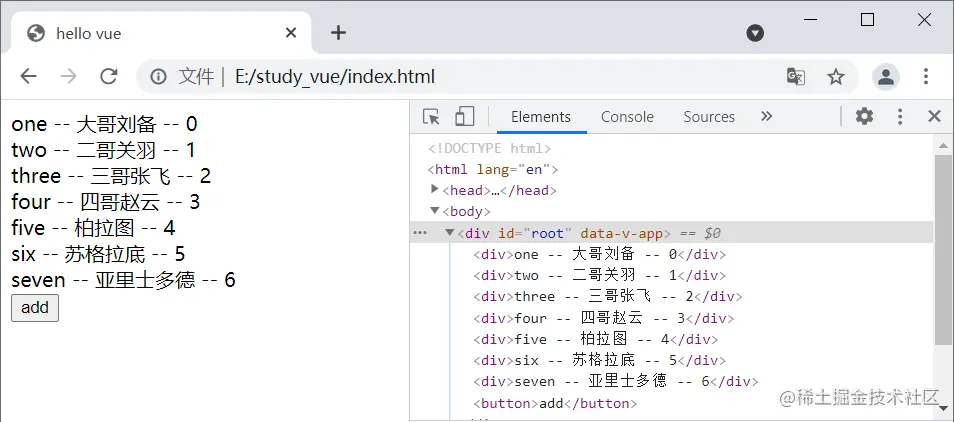Viewport: 954px width, 422px height.
Task: Open DevTools customize three-dot menu
Action: click(900, 116)
